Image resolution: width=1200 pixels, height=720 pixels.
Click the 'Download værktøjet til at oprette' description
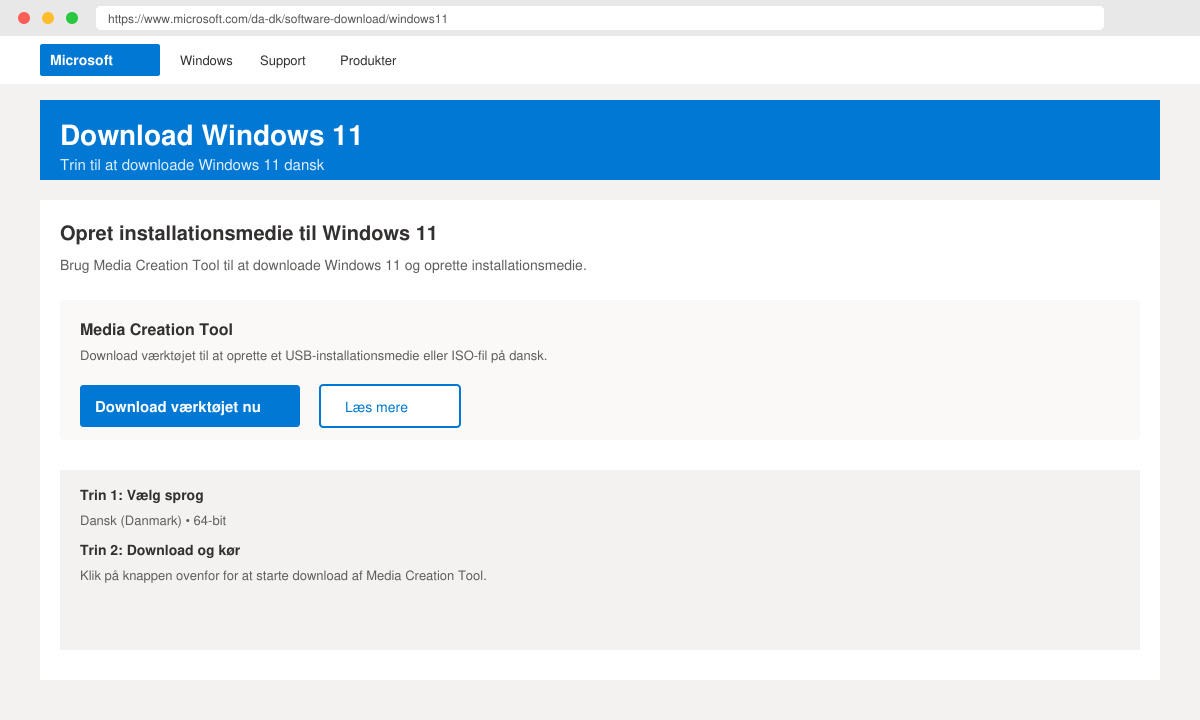point(314,355)
